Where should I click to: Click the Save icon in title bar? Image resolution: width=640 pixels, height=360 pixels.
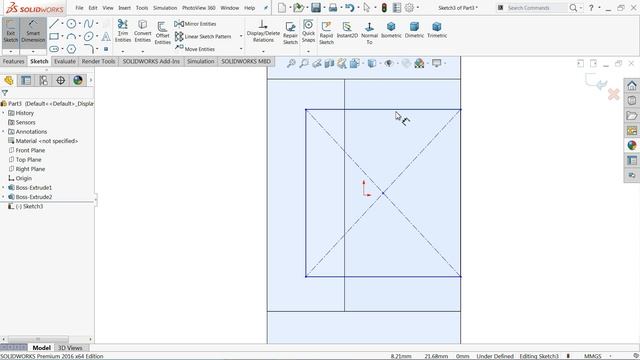pyautogui.click(x=316, y=8)
